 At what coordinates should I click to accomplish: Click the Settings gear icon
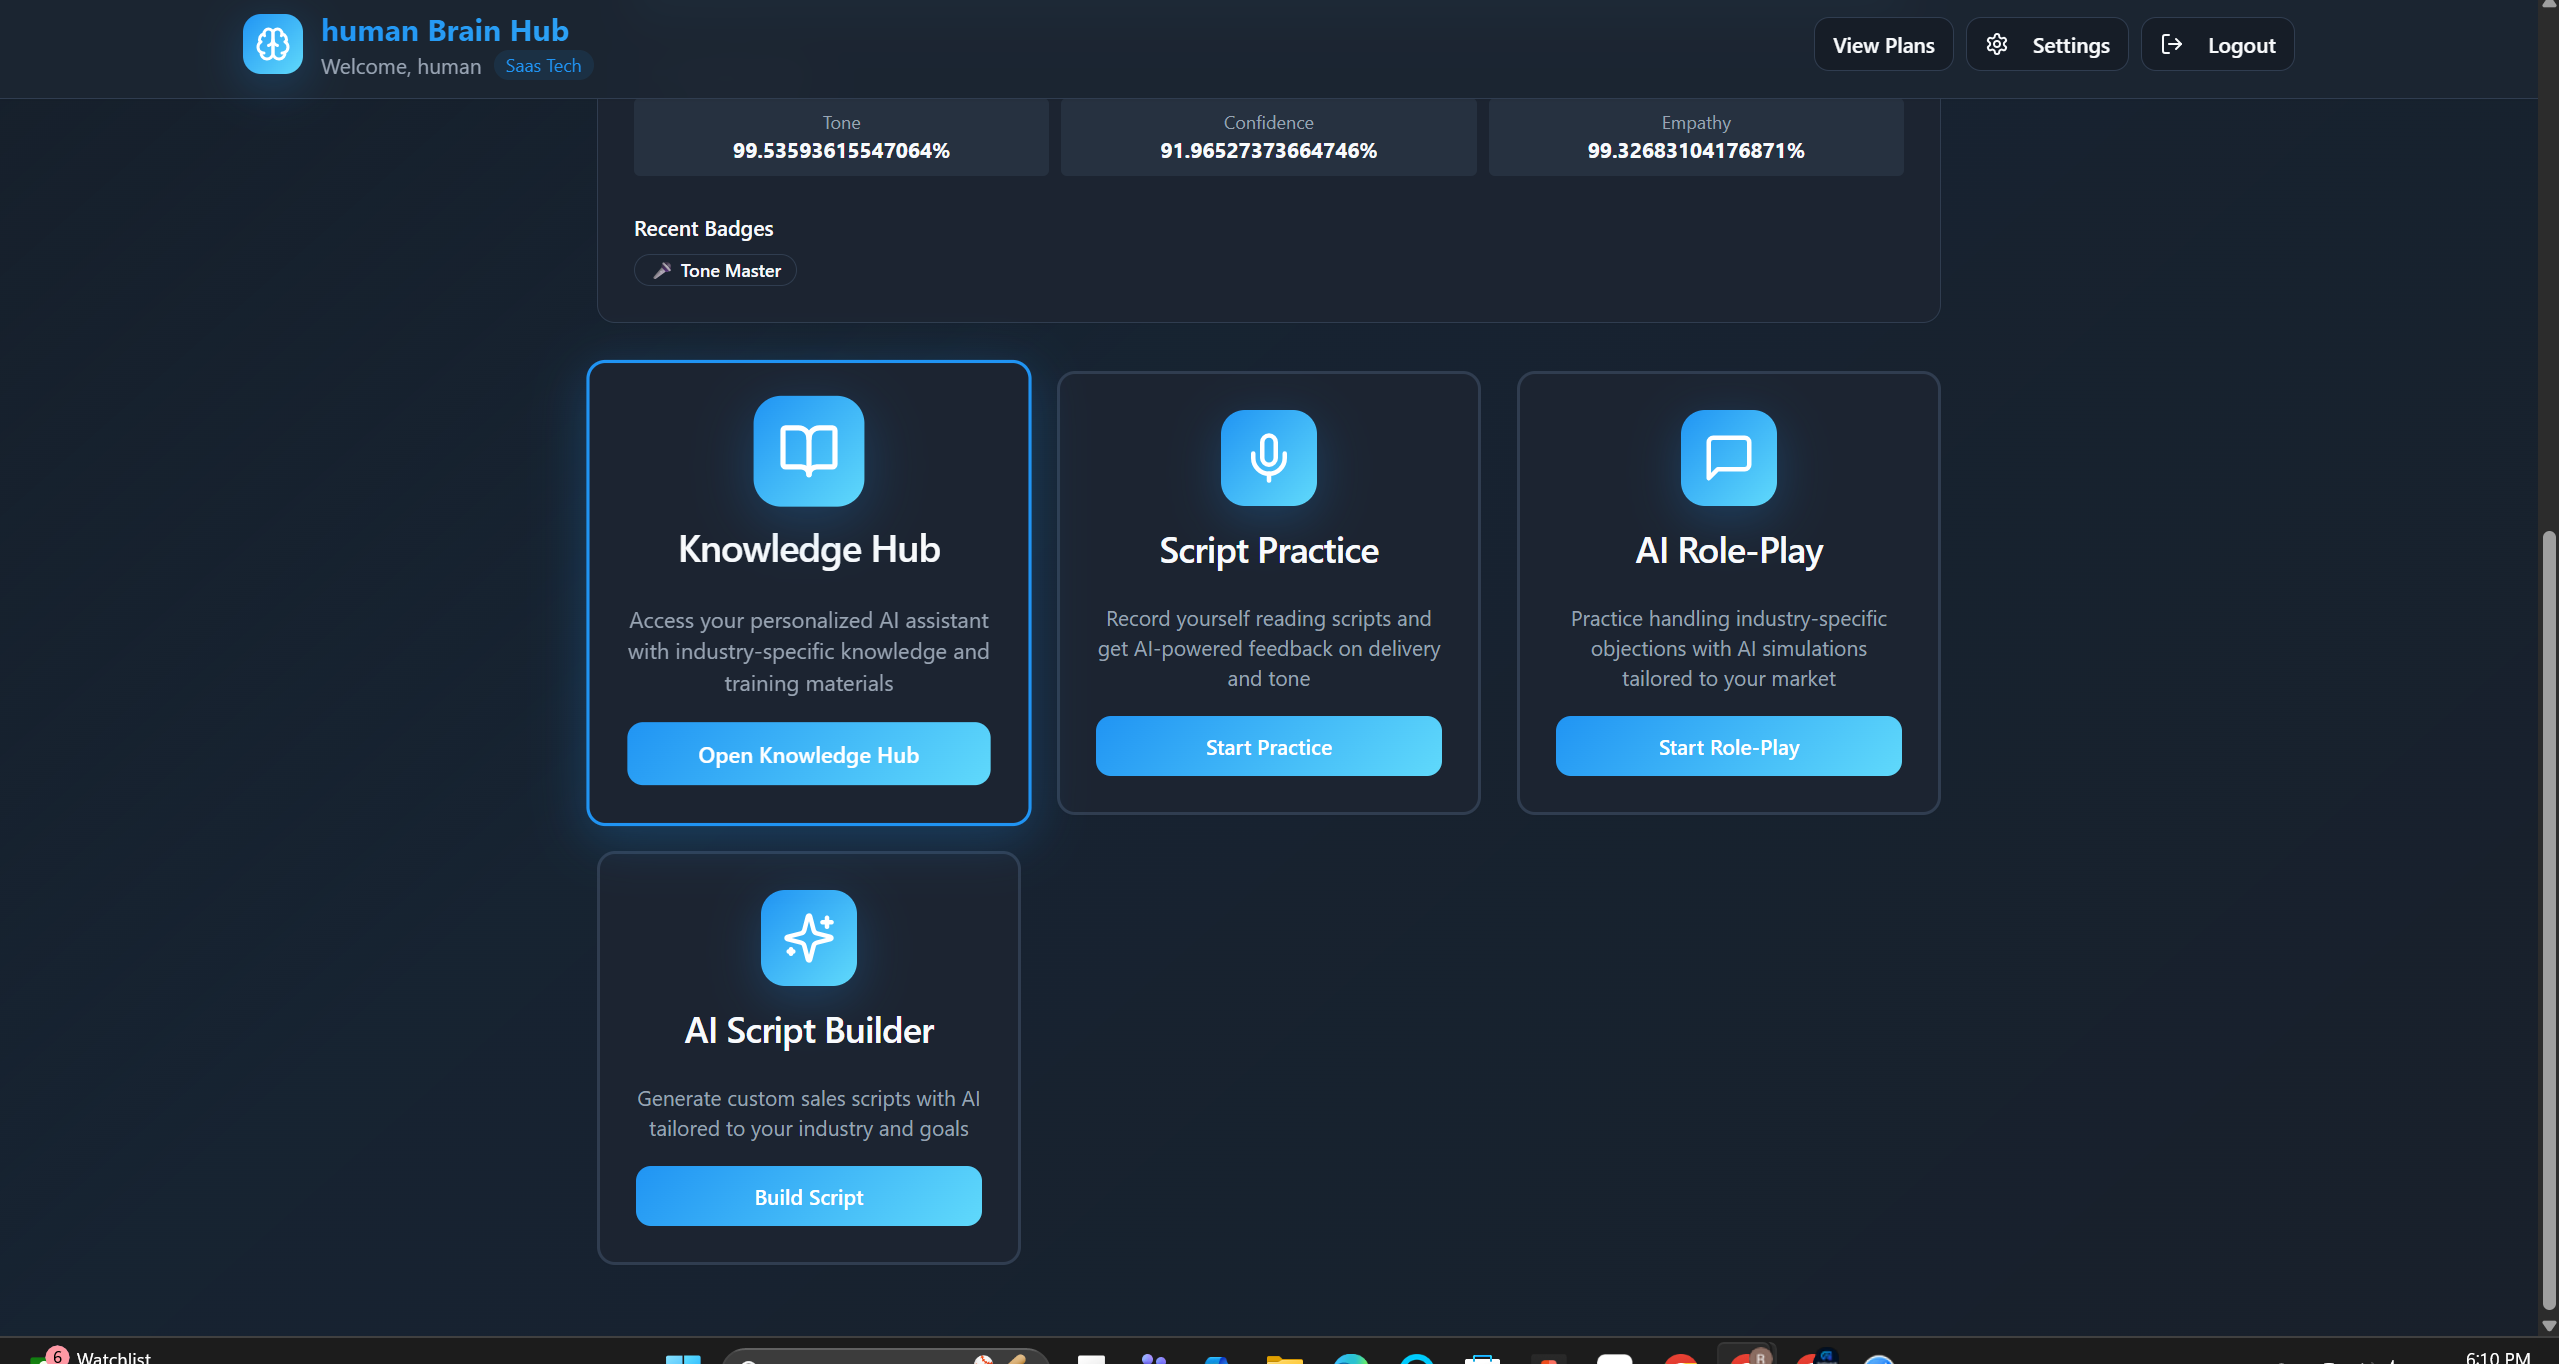point(1996,44)
